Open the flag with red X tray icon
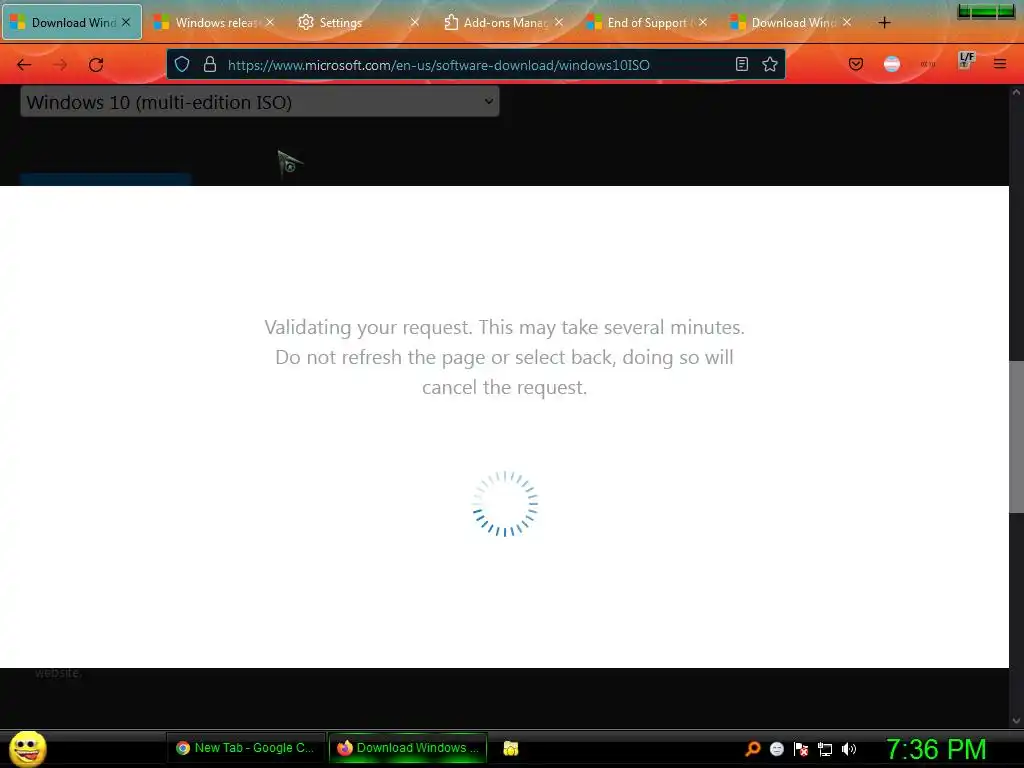The height and width of the screenshot is (768, 1024). [801, 749]
